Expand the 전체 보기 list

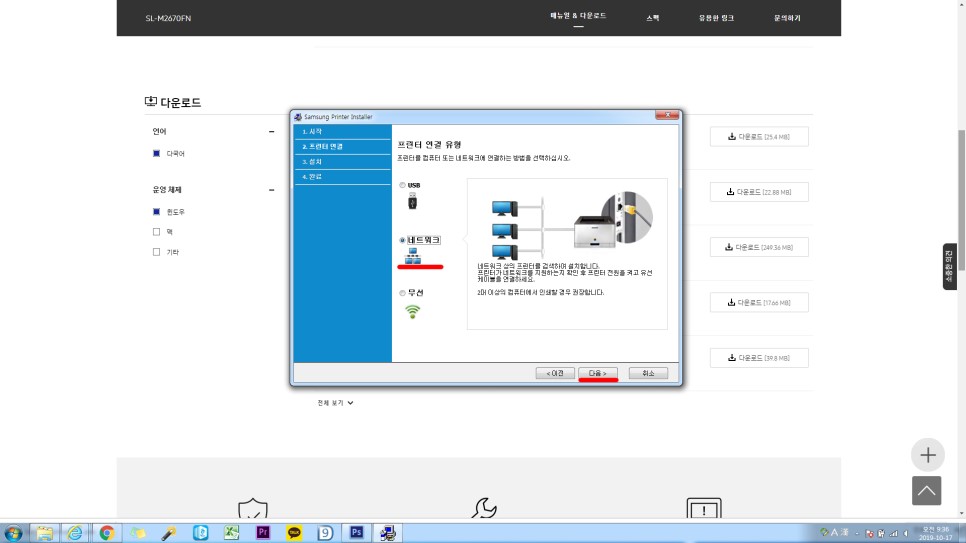(335, 402)
